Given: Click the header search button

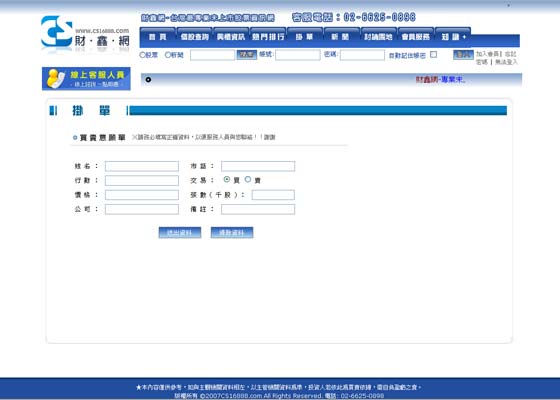Looking at the screenshot, I should click(x=247, y=55).
